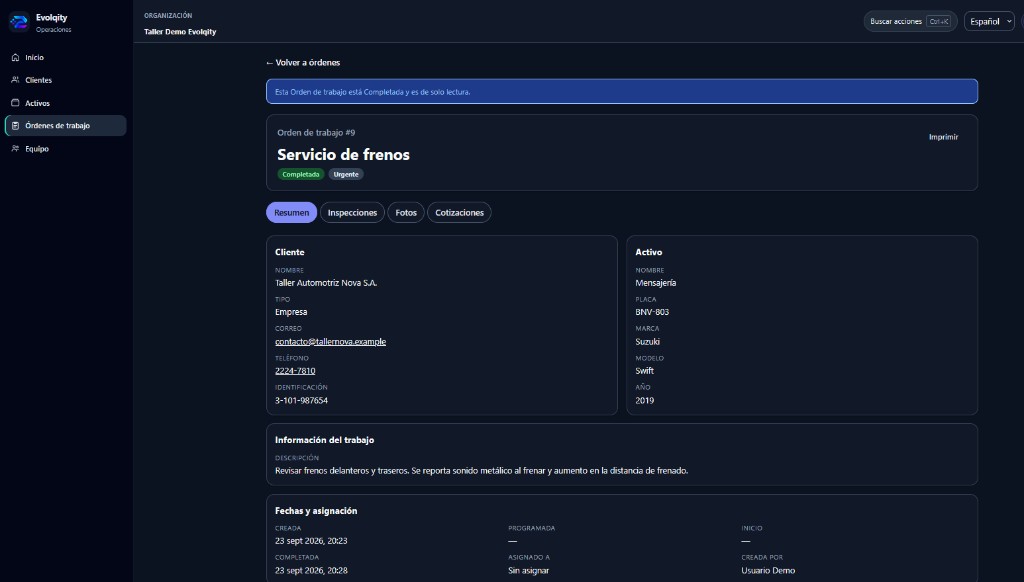Click client name Taller Automotriz Nova S.A.
1024x582 pixels.
click(x=326, y=283)
